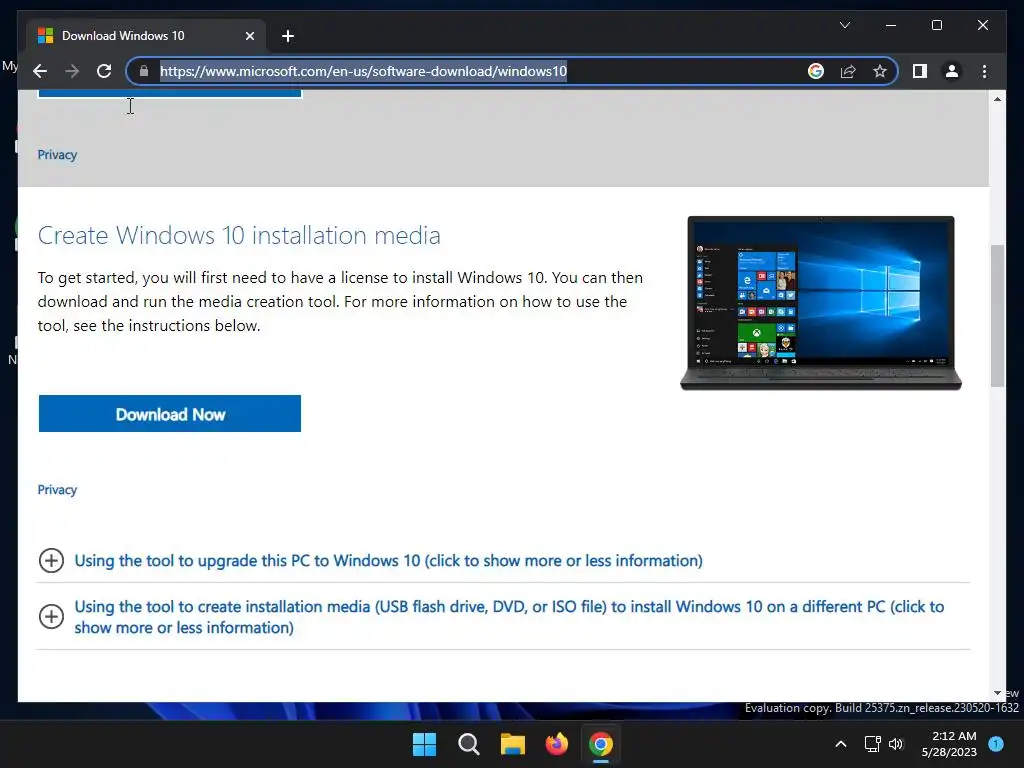
Task: Show hidden system tray icons
Action: pos(841,744)
